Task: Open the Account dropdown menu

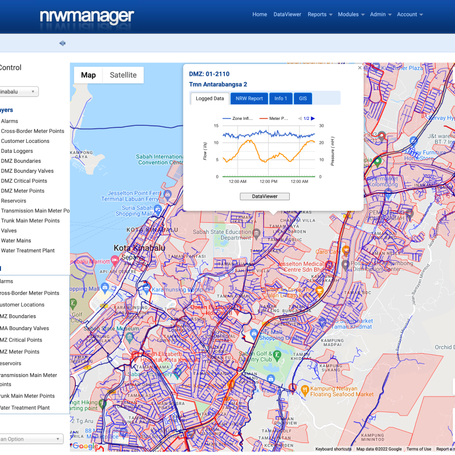Action: pos(409,14)
